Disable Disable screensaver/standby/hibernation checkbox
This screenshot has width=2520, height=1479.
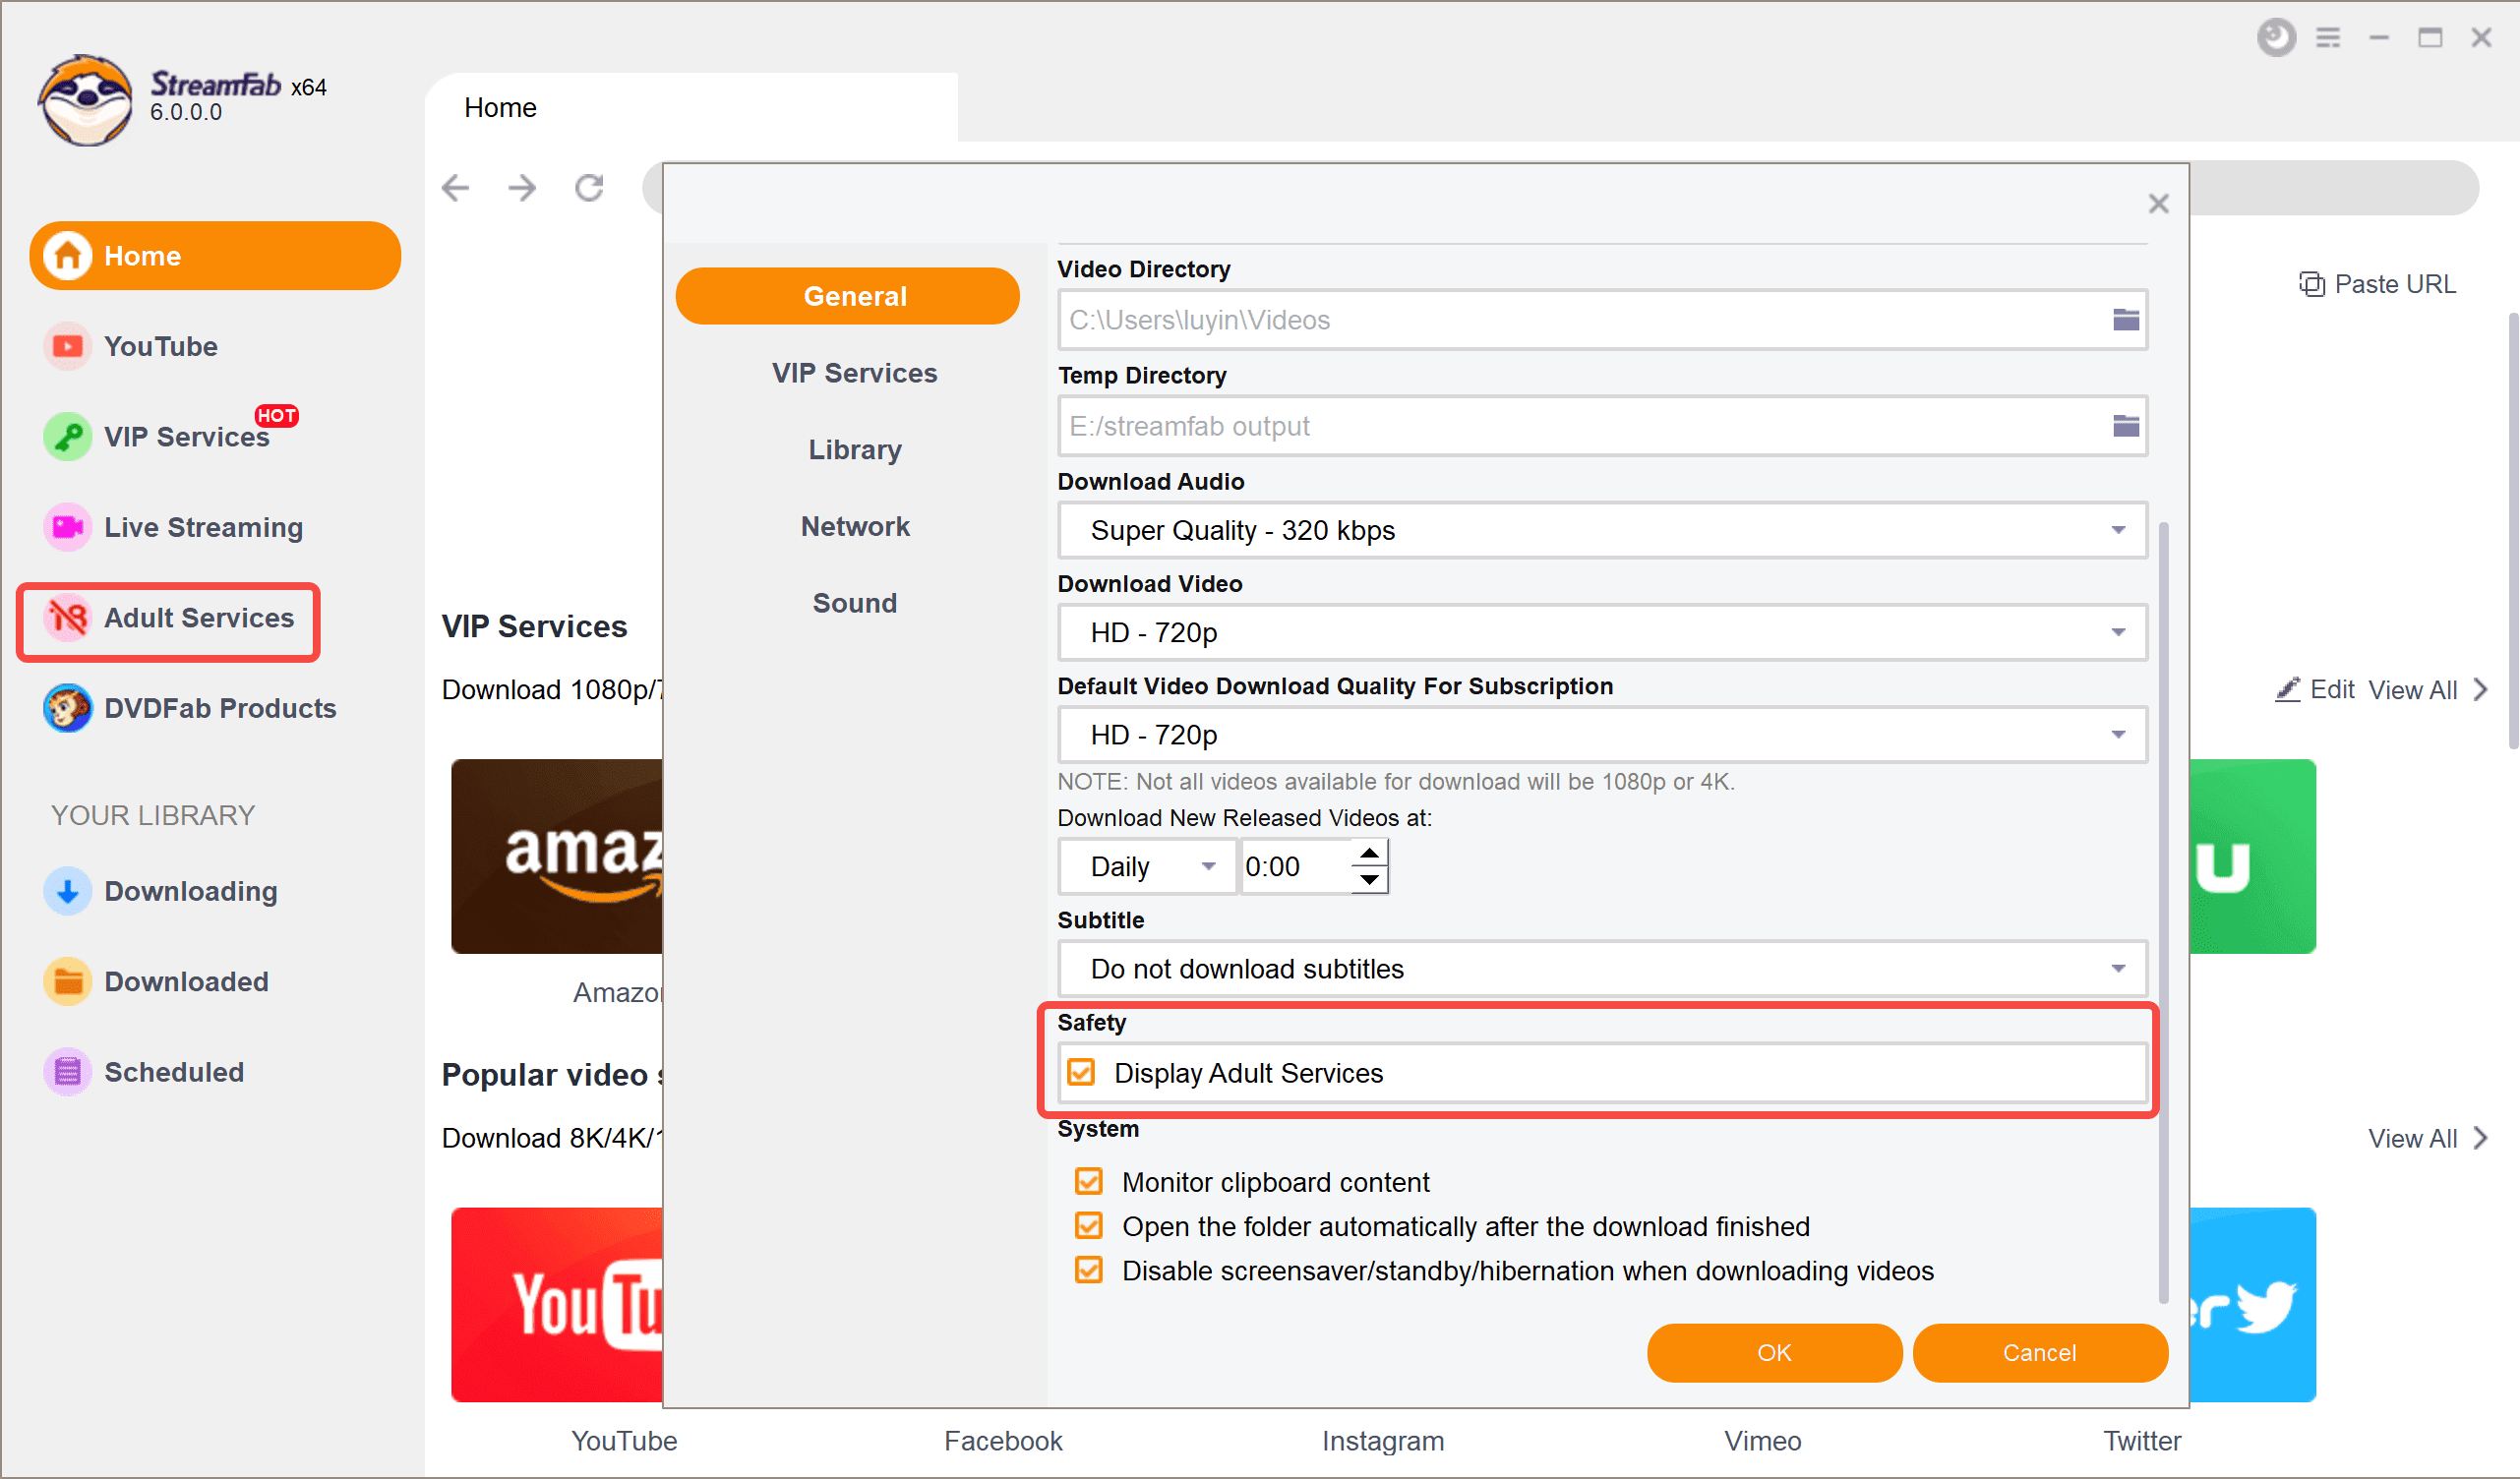(x=1087, y=1272)
